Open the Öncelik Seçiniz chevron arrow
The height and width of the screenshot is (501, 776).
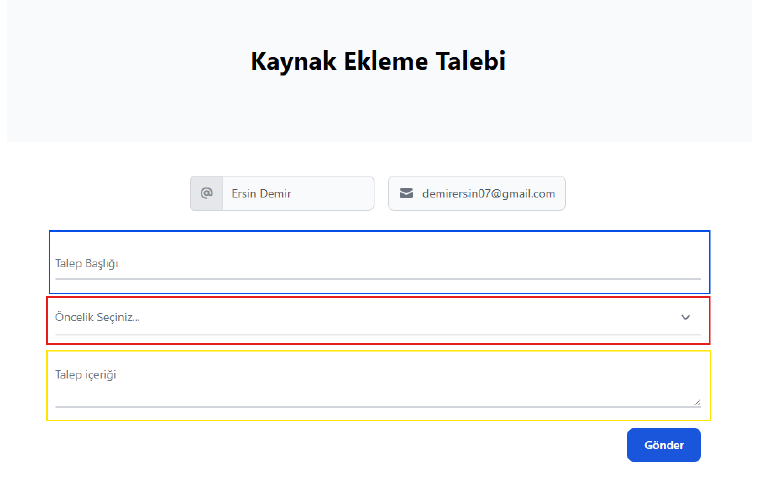(x=685, y=317)
